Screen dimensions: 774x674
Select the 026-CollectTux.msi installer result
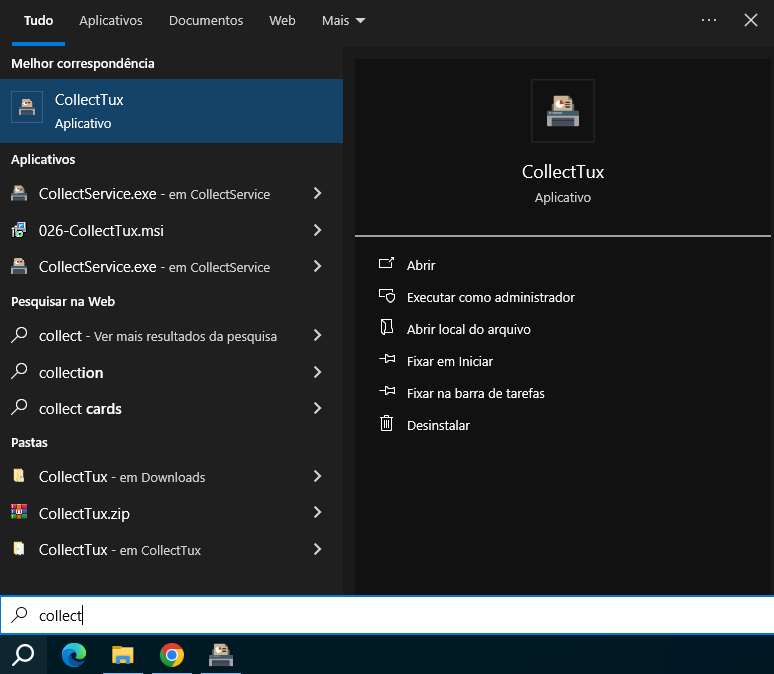pyautogui.click(x=100, y=231)
